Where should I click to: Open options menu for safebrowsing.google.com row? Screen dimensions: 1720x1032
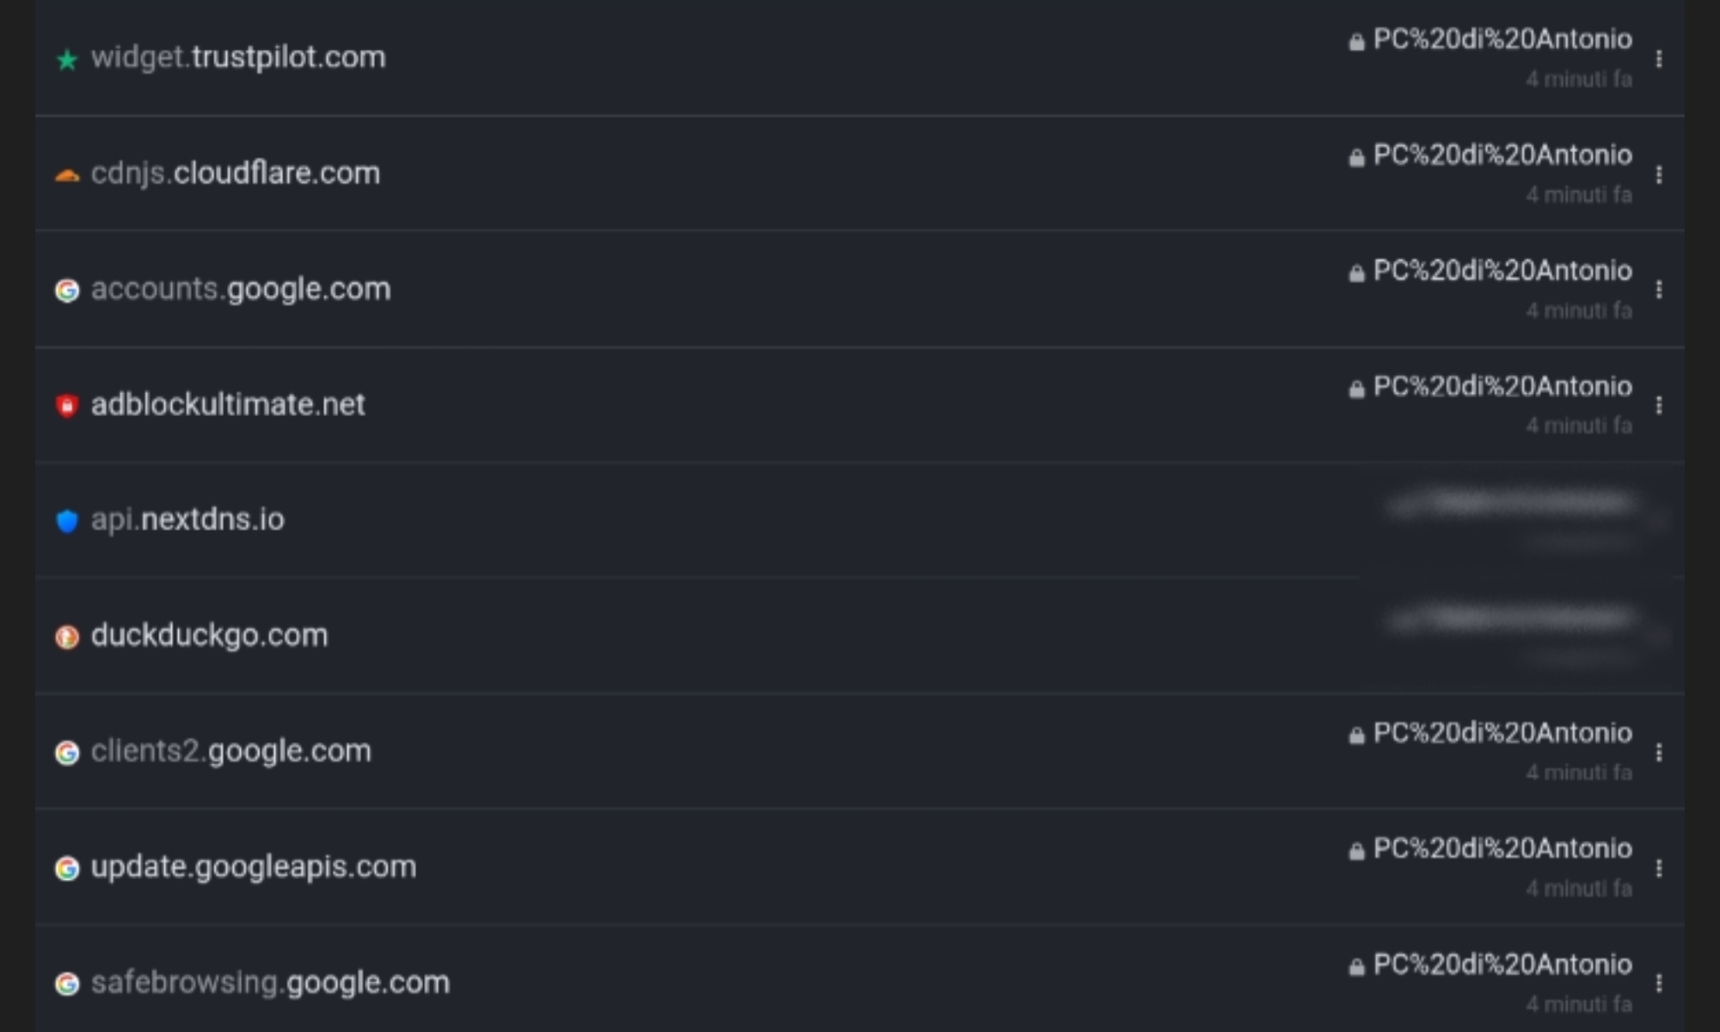coord(1659,983)
